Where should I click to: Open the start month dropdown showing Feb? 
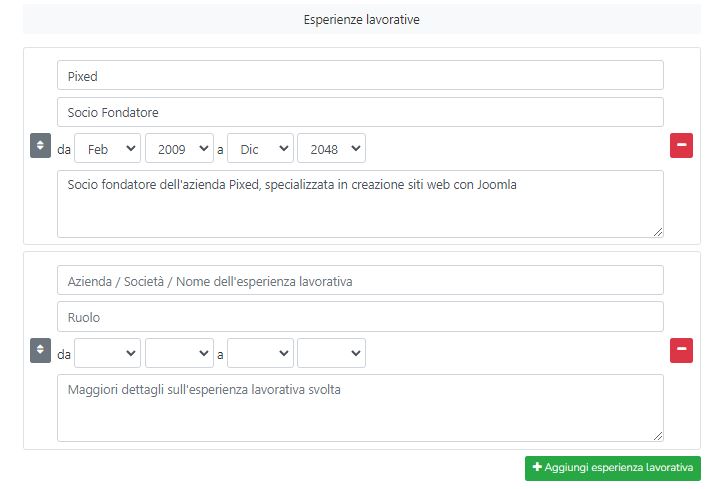[x=108, y=148]
